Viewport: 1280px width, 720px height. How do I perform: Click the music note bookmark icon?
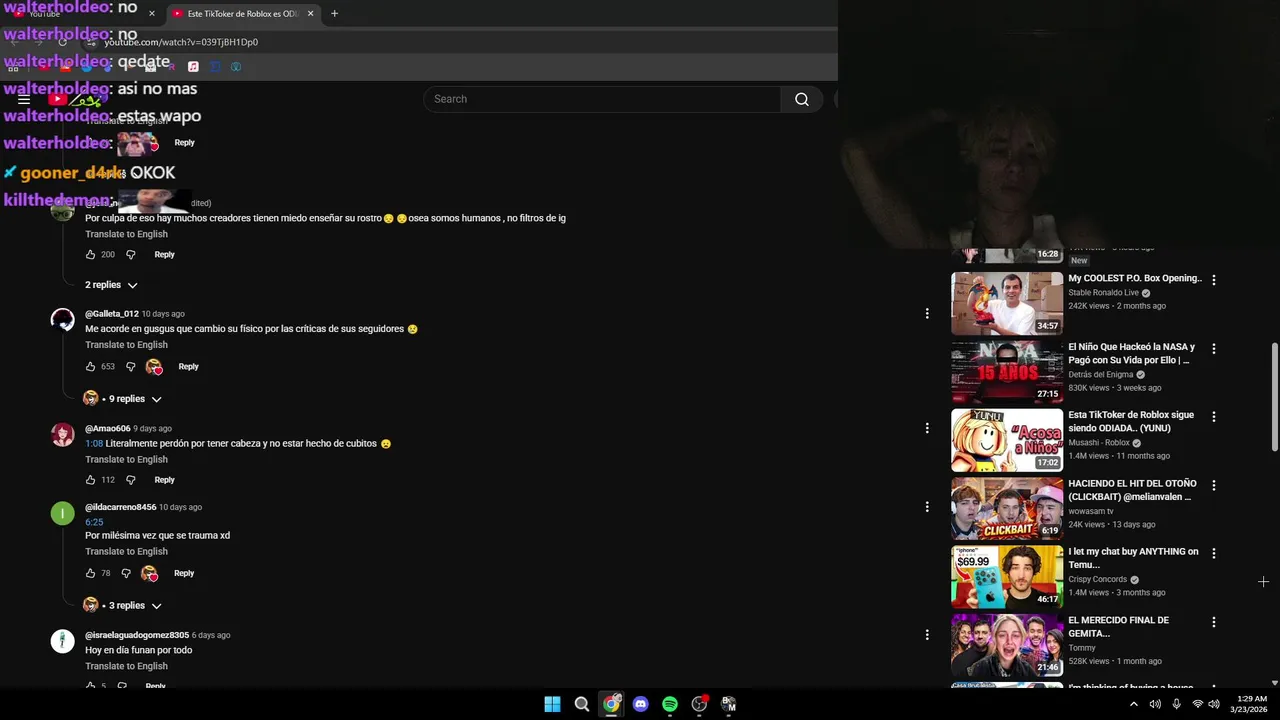(193, 67)
